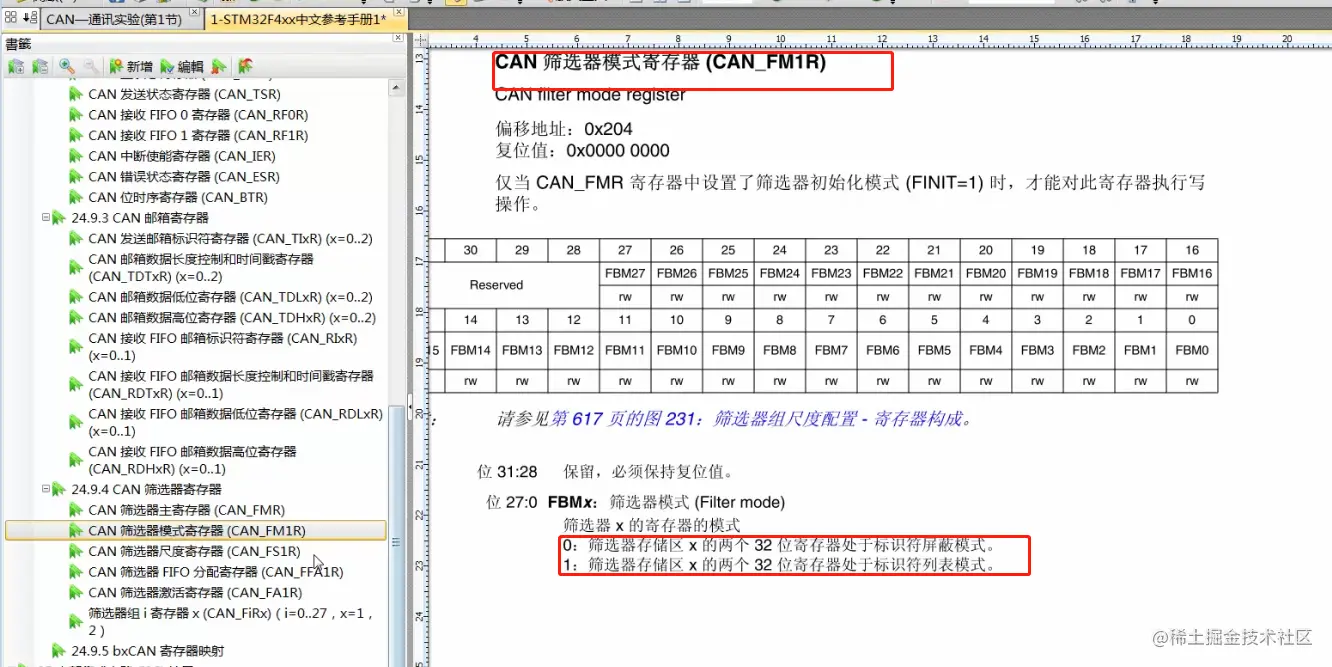Click bookmark icon of CAN_TSR entry
1332x667 pixels.
tap(76, 94)
